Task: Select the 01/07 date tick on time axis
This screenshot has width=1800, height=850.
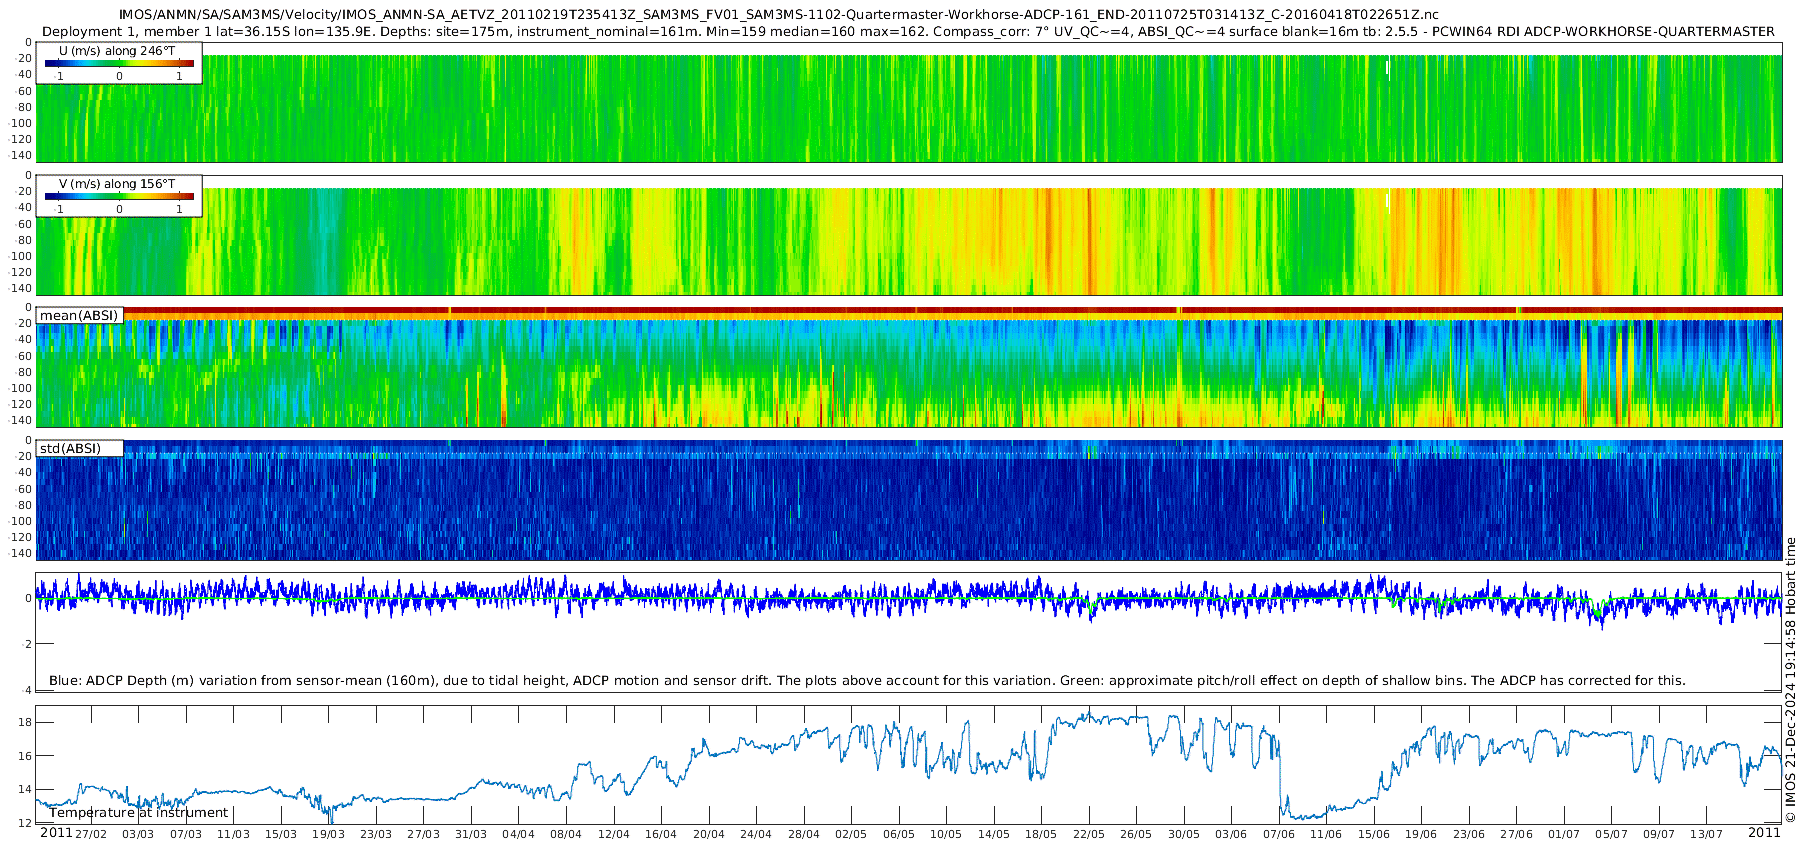Action: coord(1563,834)
